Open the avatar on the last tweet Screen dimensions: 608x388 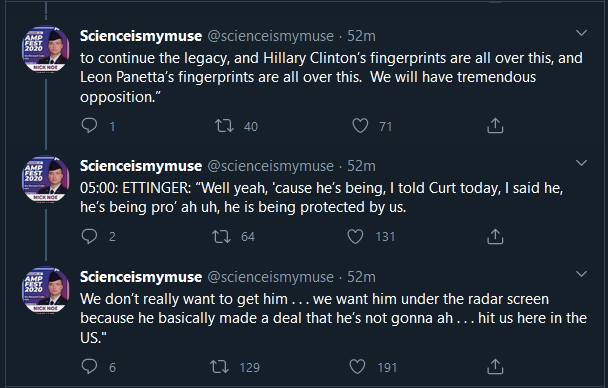click(46, 290)
